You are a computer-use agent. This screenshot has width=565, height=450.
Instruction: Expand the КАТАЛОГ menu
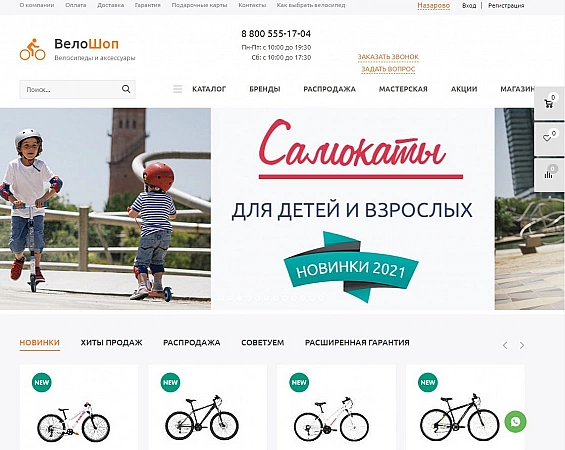209,89
